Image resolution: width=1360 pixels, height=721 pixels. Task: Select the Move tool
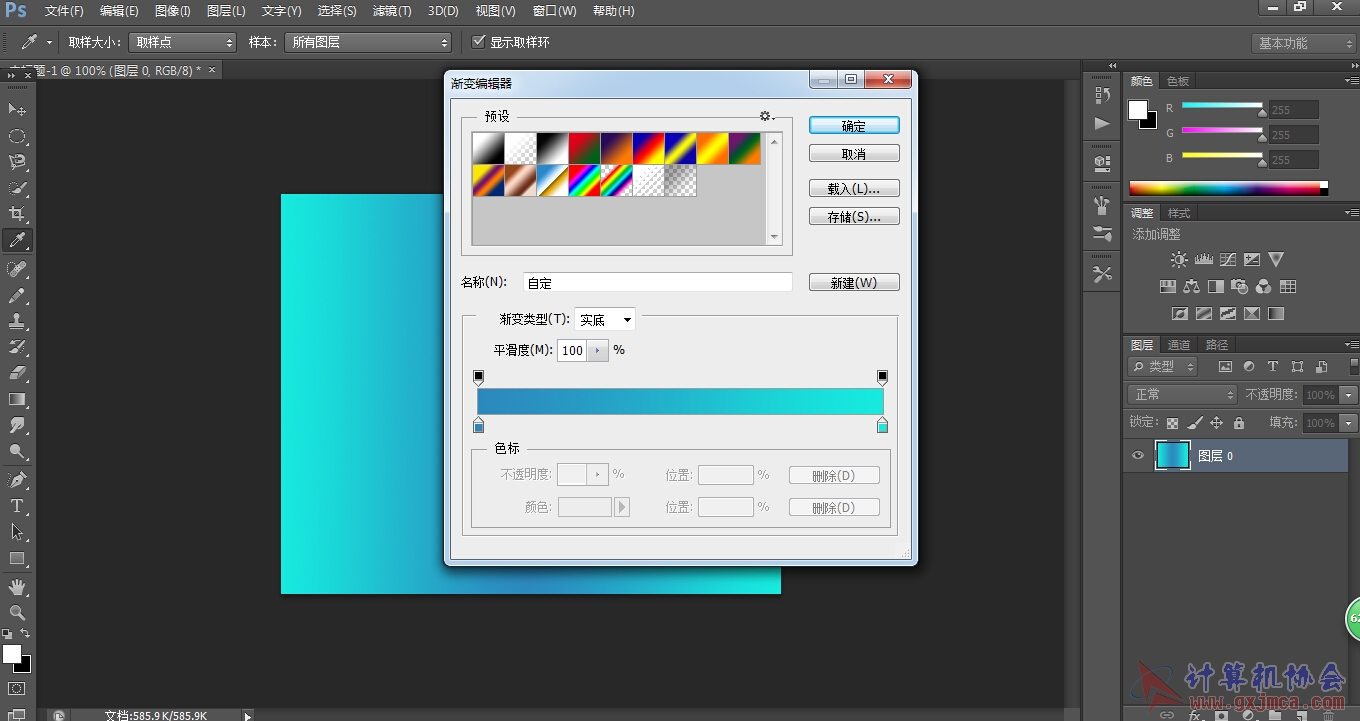tap(17, 109)
